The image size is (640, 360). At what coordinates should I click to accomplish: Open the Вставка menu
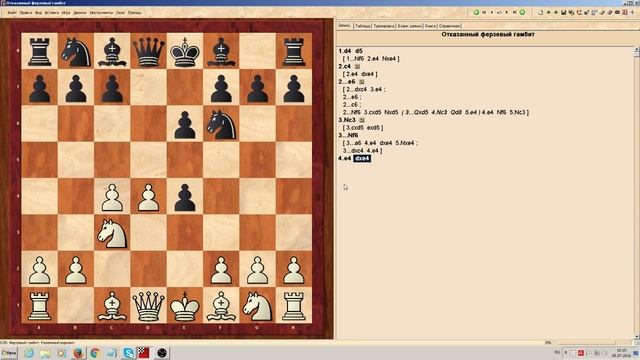[x=52, y=13]
